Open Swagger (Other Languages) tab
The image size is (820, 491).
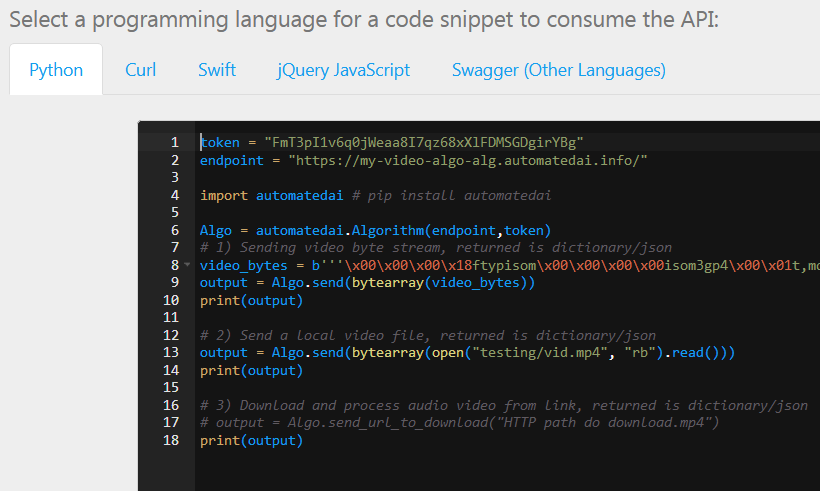(x=559, y=70)
